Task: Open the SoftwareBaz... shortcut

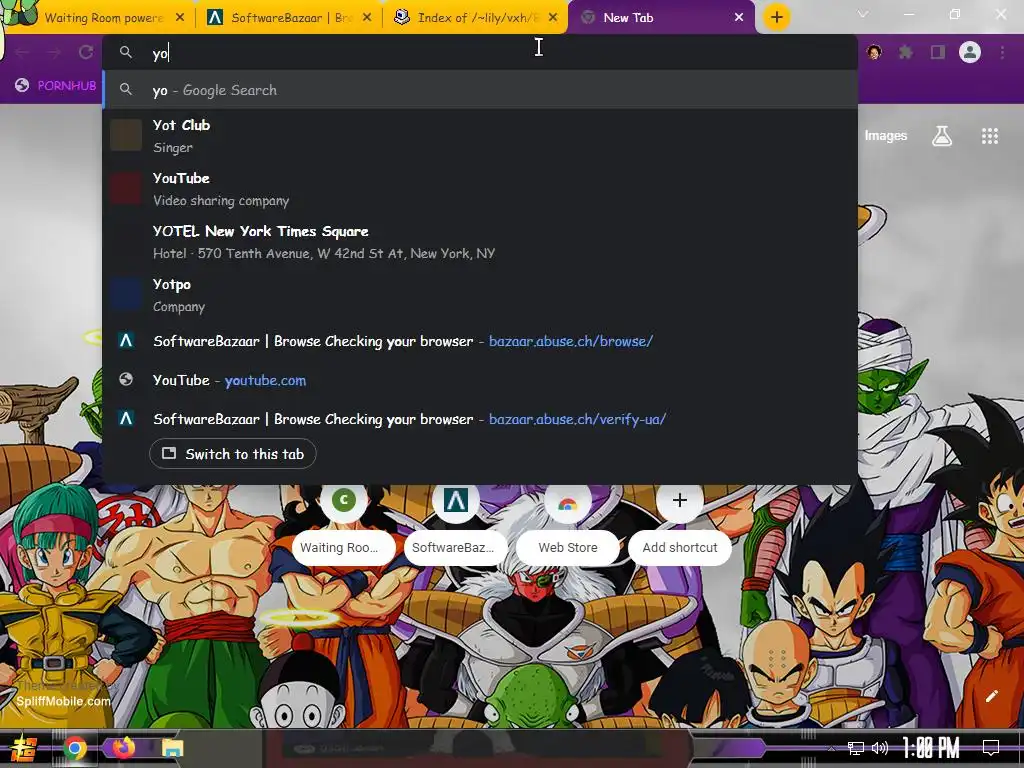Action: [x=456, y=524]
